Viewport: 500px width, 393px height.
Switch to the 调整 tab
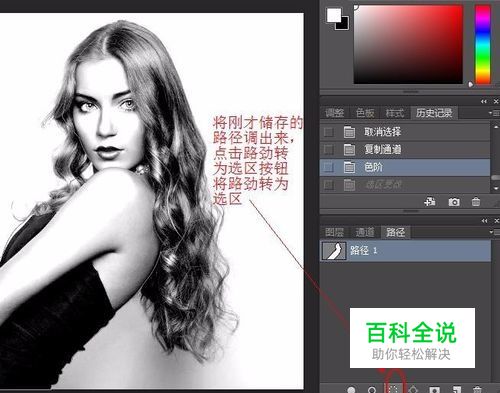[334, 113]
